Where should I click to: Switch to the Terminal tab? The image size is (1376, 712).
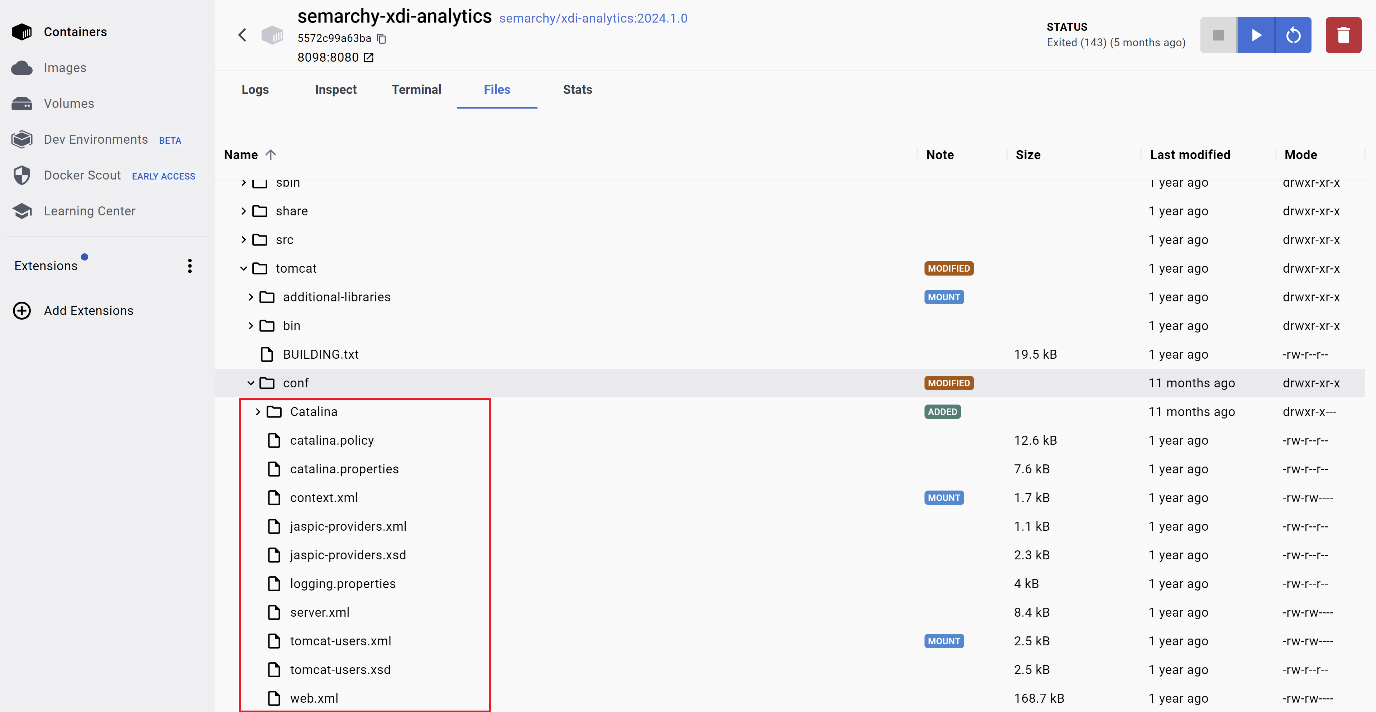[417, 90]
